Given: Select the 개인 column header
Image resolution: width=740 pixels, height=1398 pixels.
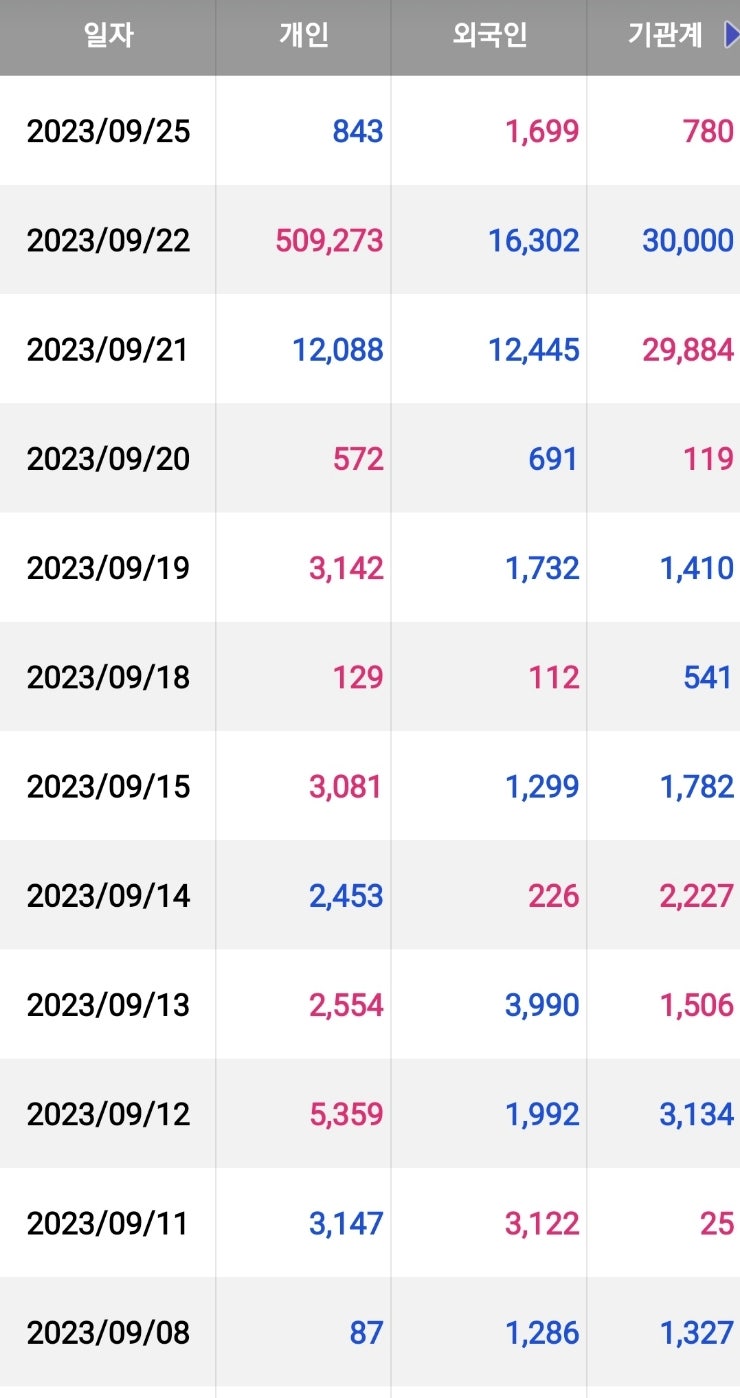Looking at the screenshot, I should point(304,36).
